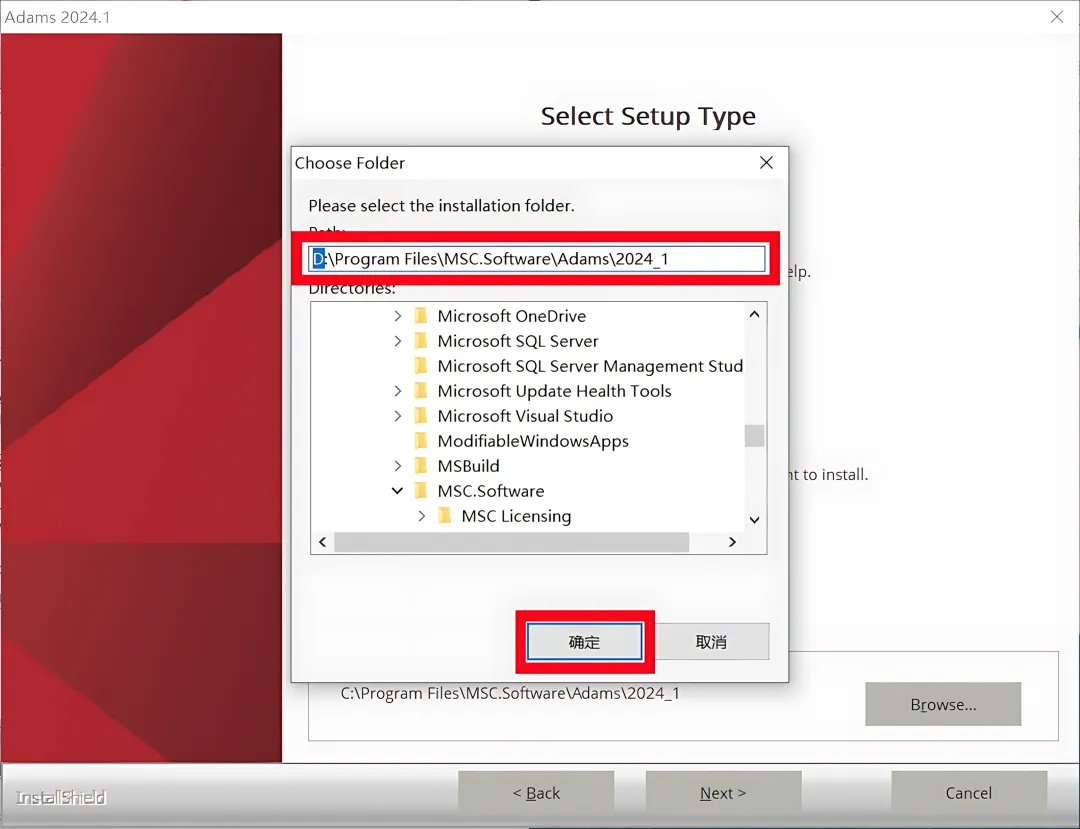Click the vertical scrollbar thumb in directories
This screenshot has width=1080, height=829.
[x=754, y=436]
